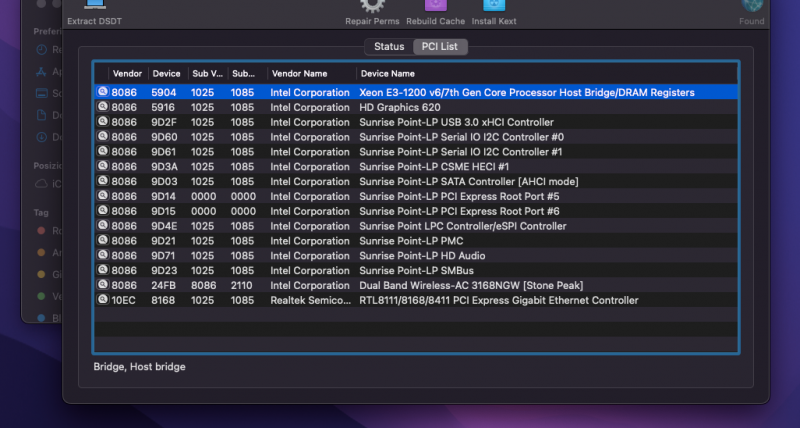Click device ID 5916
The image size is (800, 428).
(163, 108)
